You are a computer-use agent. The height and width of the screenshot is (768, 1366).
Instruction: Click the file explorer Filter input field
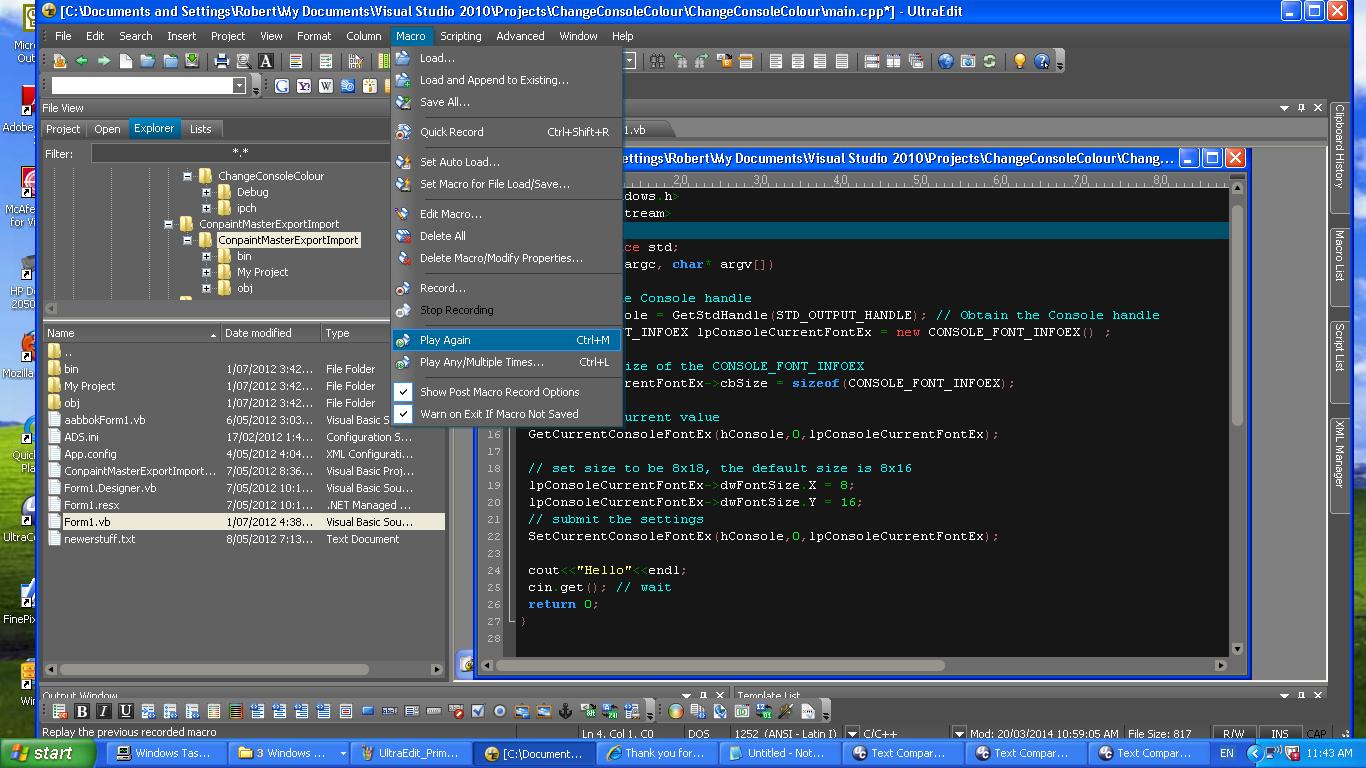(240, 153)
